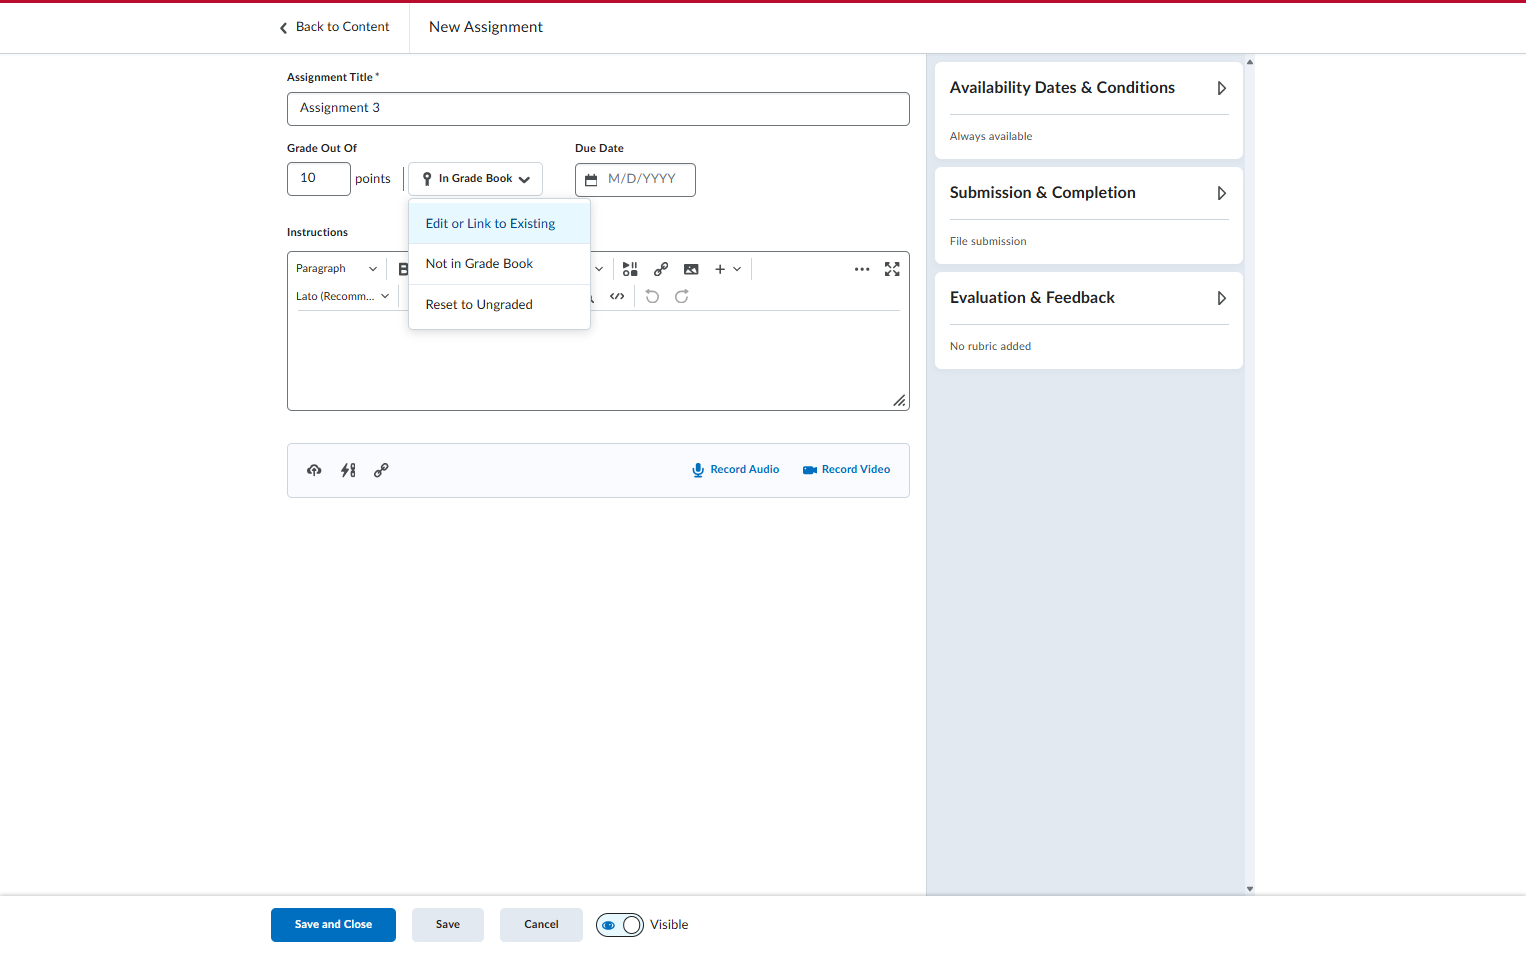
Task: Open the more actions ellipsis in editor
Action: coord(862,269)
